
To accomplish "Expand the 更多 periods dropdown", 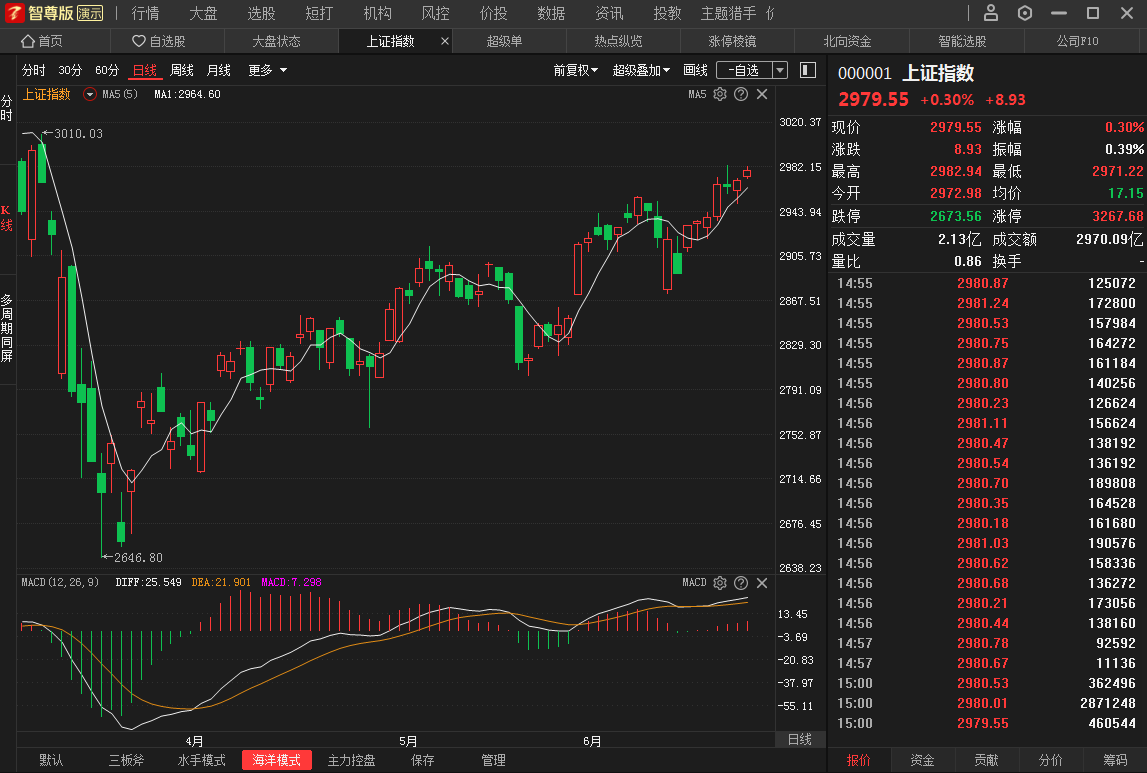I will 267,70.
